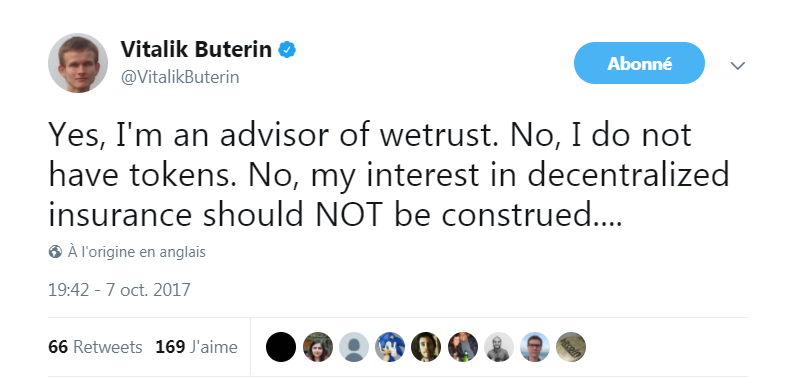Open the grayscale bearded man avatar
This screenshot has height=377, width=787.
[x=498, y=347]
